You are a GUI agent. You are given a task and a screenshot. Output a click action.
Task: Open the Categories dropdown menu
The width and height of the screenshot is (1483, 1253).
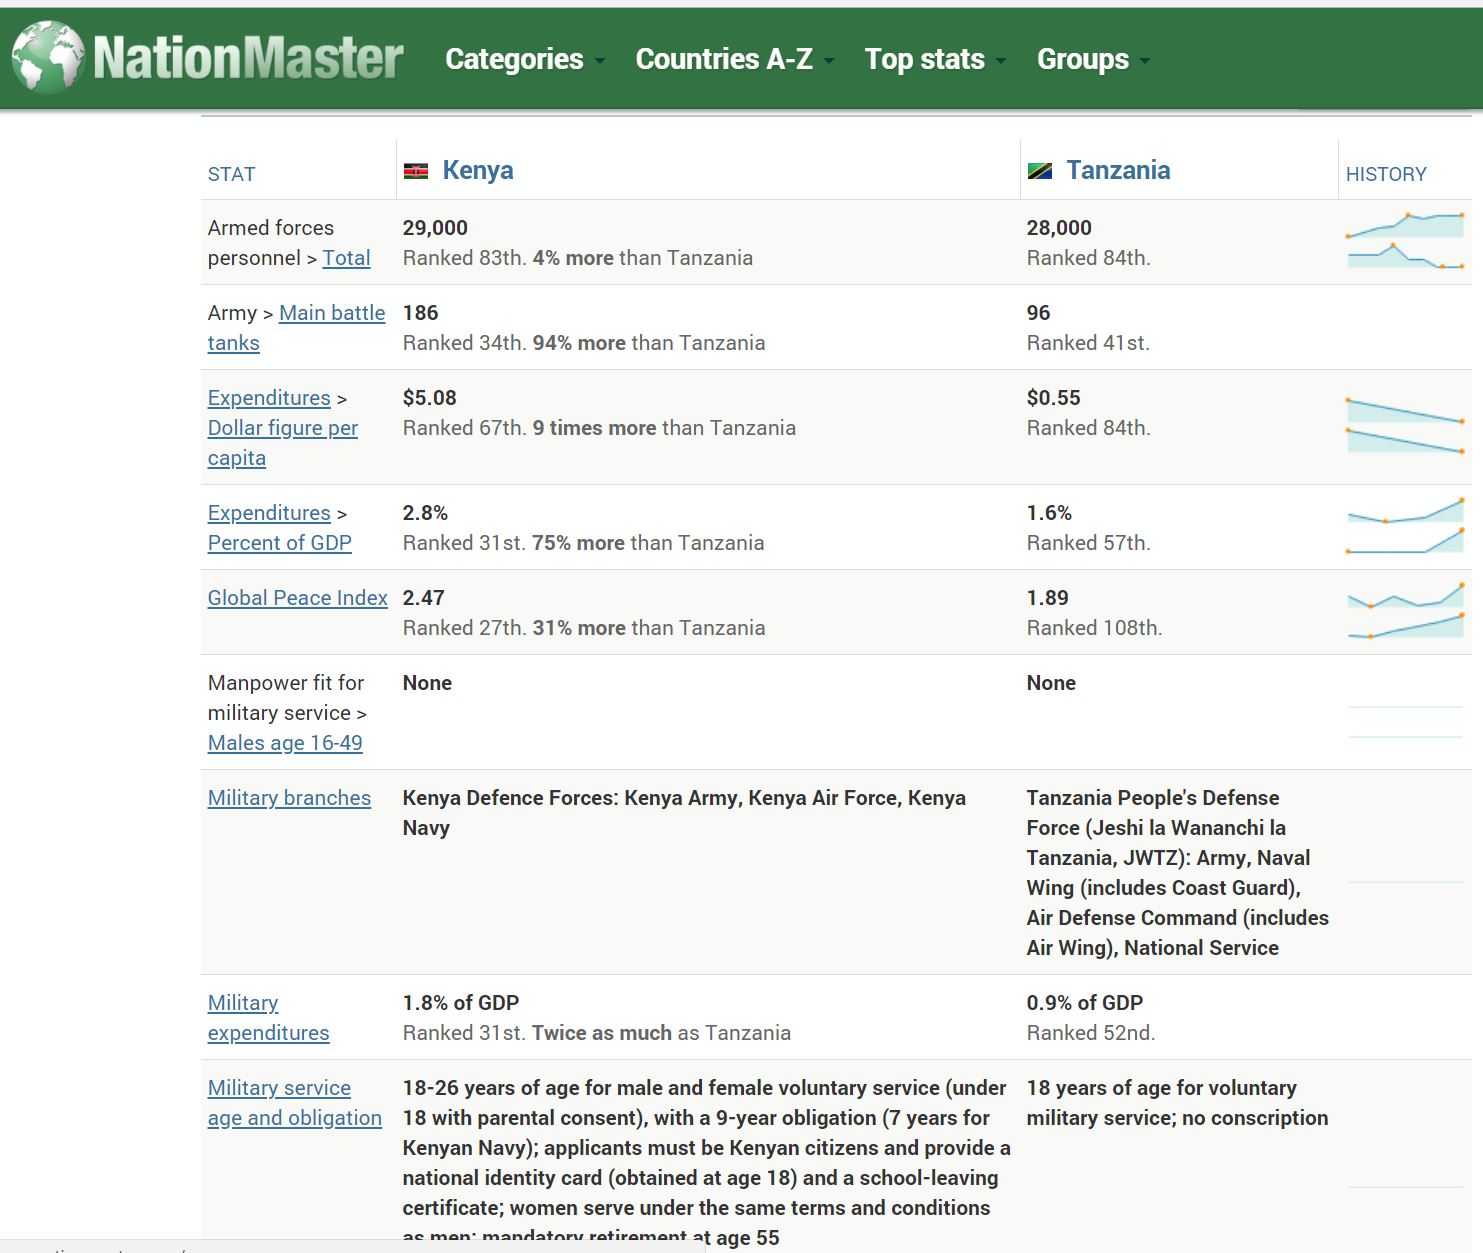525,59
